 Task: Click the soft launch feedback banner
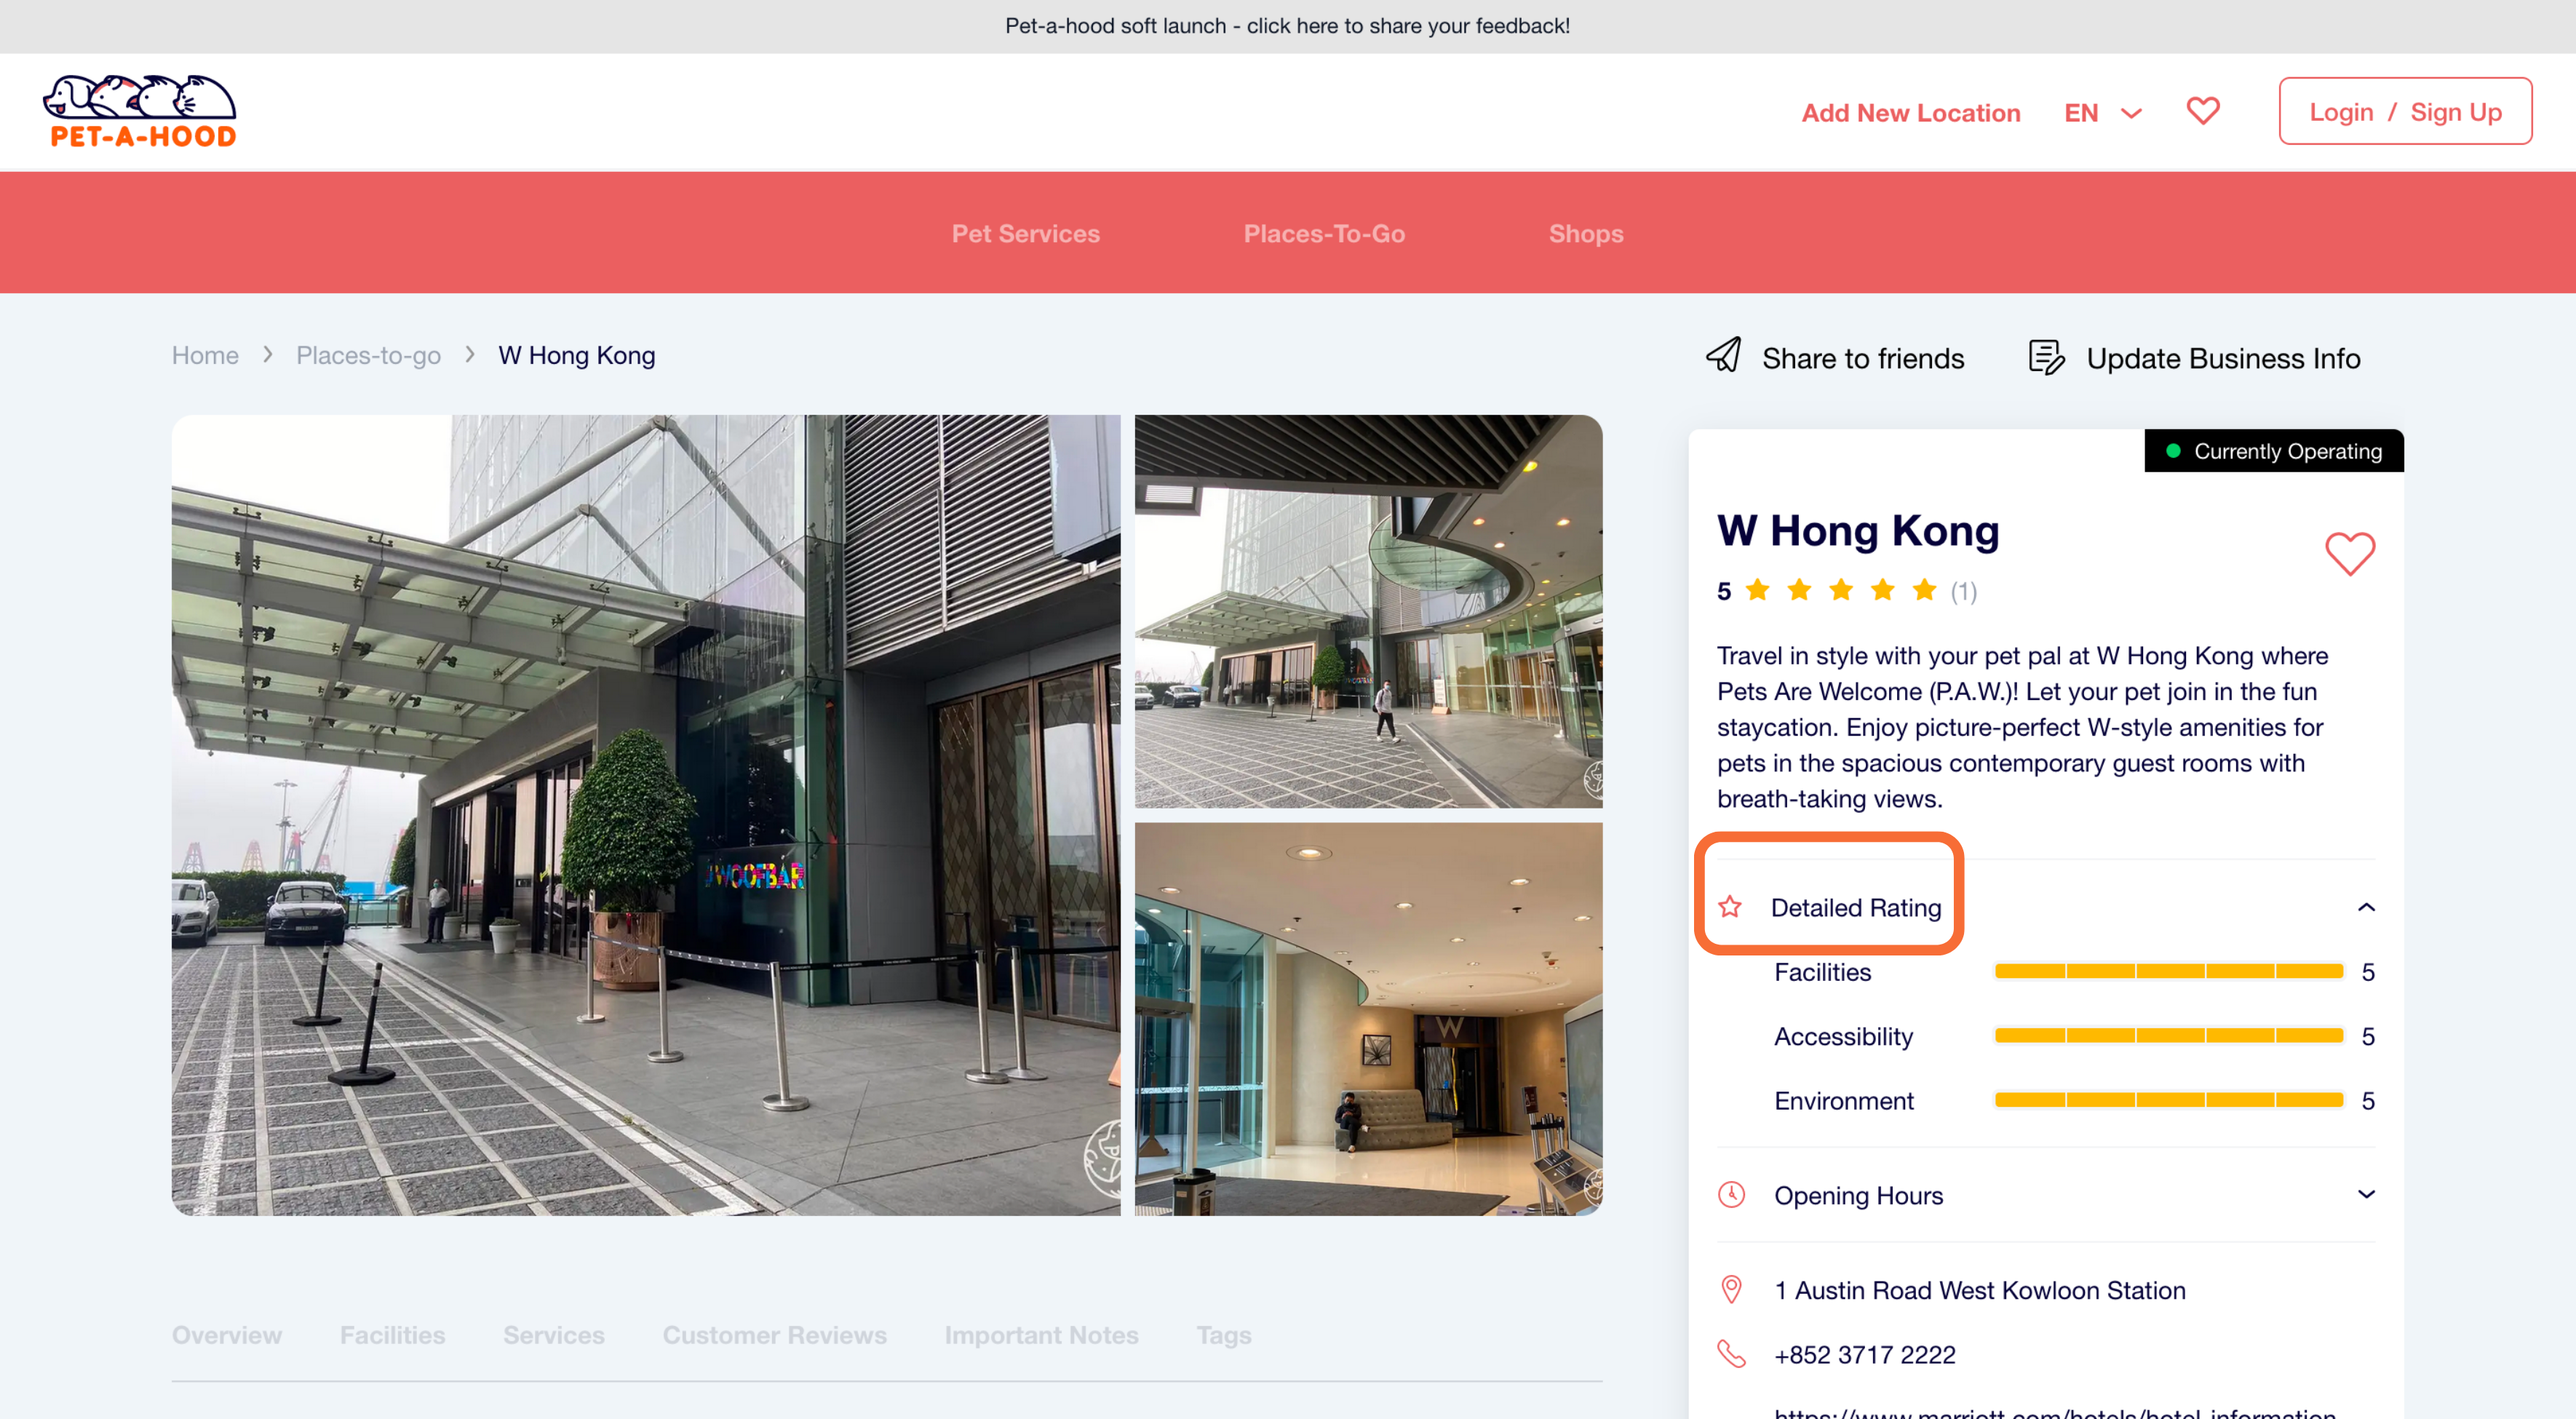(x=1288, y=26)
